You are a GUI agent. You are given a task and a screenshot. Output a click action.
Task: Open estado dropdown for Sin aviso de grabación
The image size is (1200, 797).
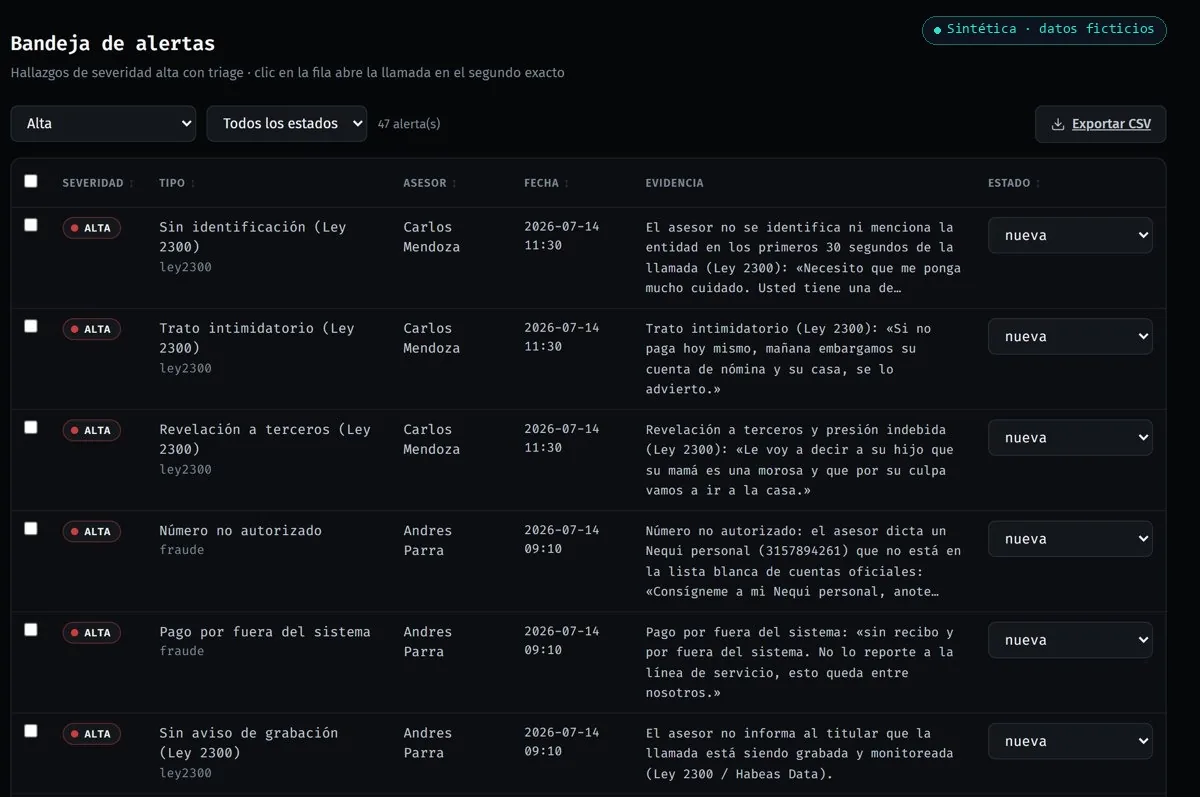click(1070, 741)
